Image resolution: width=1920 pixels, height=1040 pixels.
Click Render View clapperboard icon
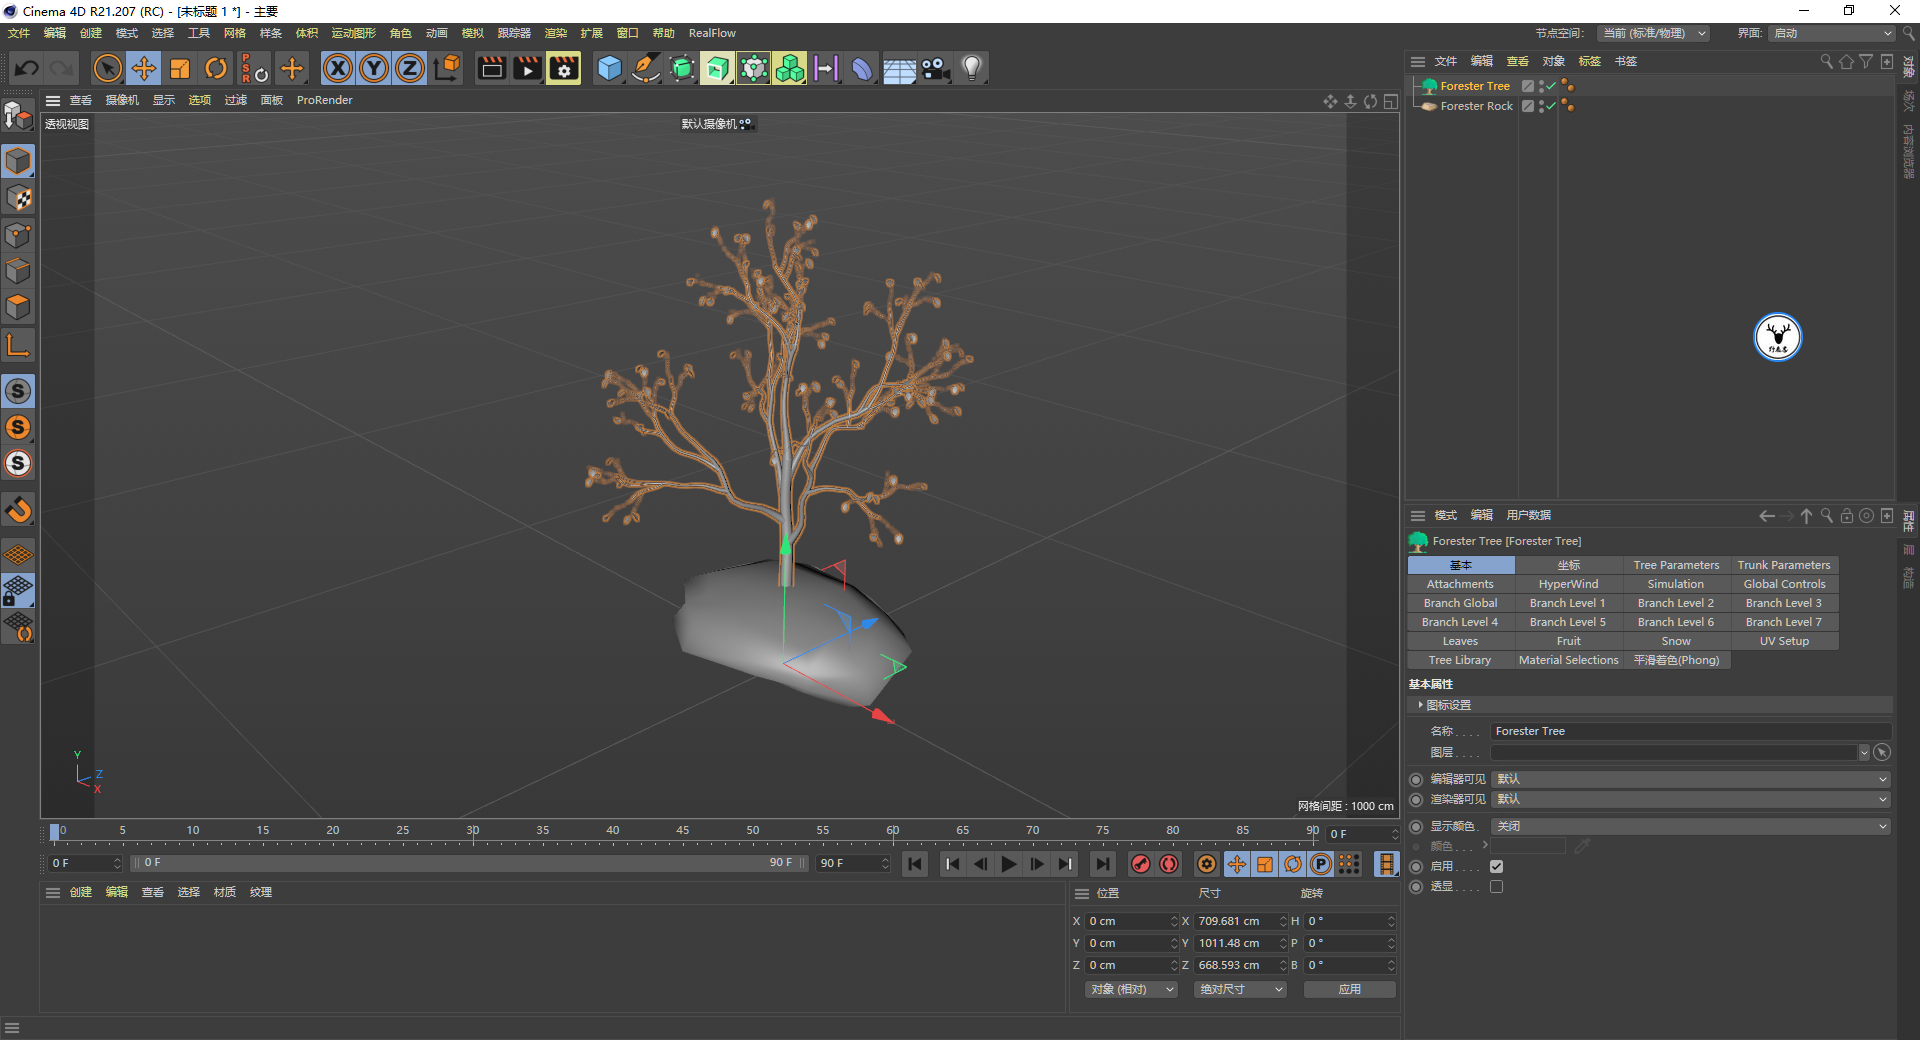tap(491, 68)
